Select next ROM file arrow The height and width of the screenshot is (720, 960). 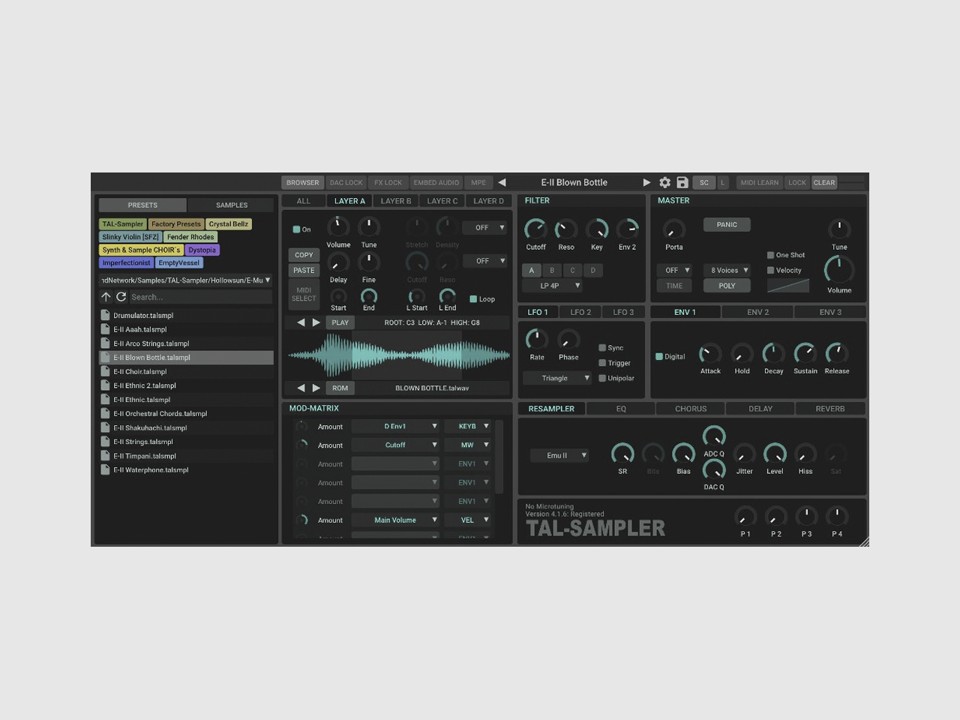[x=316, y=388]
